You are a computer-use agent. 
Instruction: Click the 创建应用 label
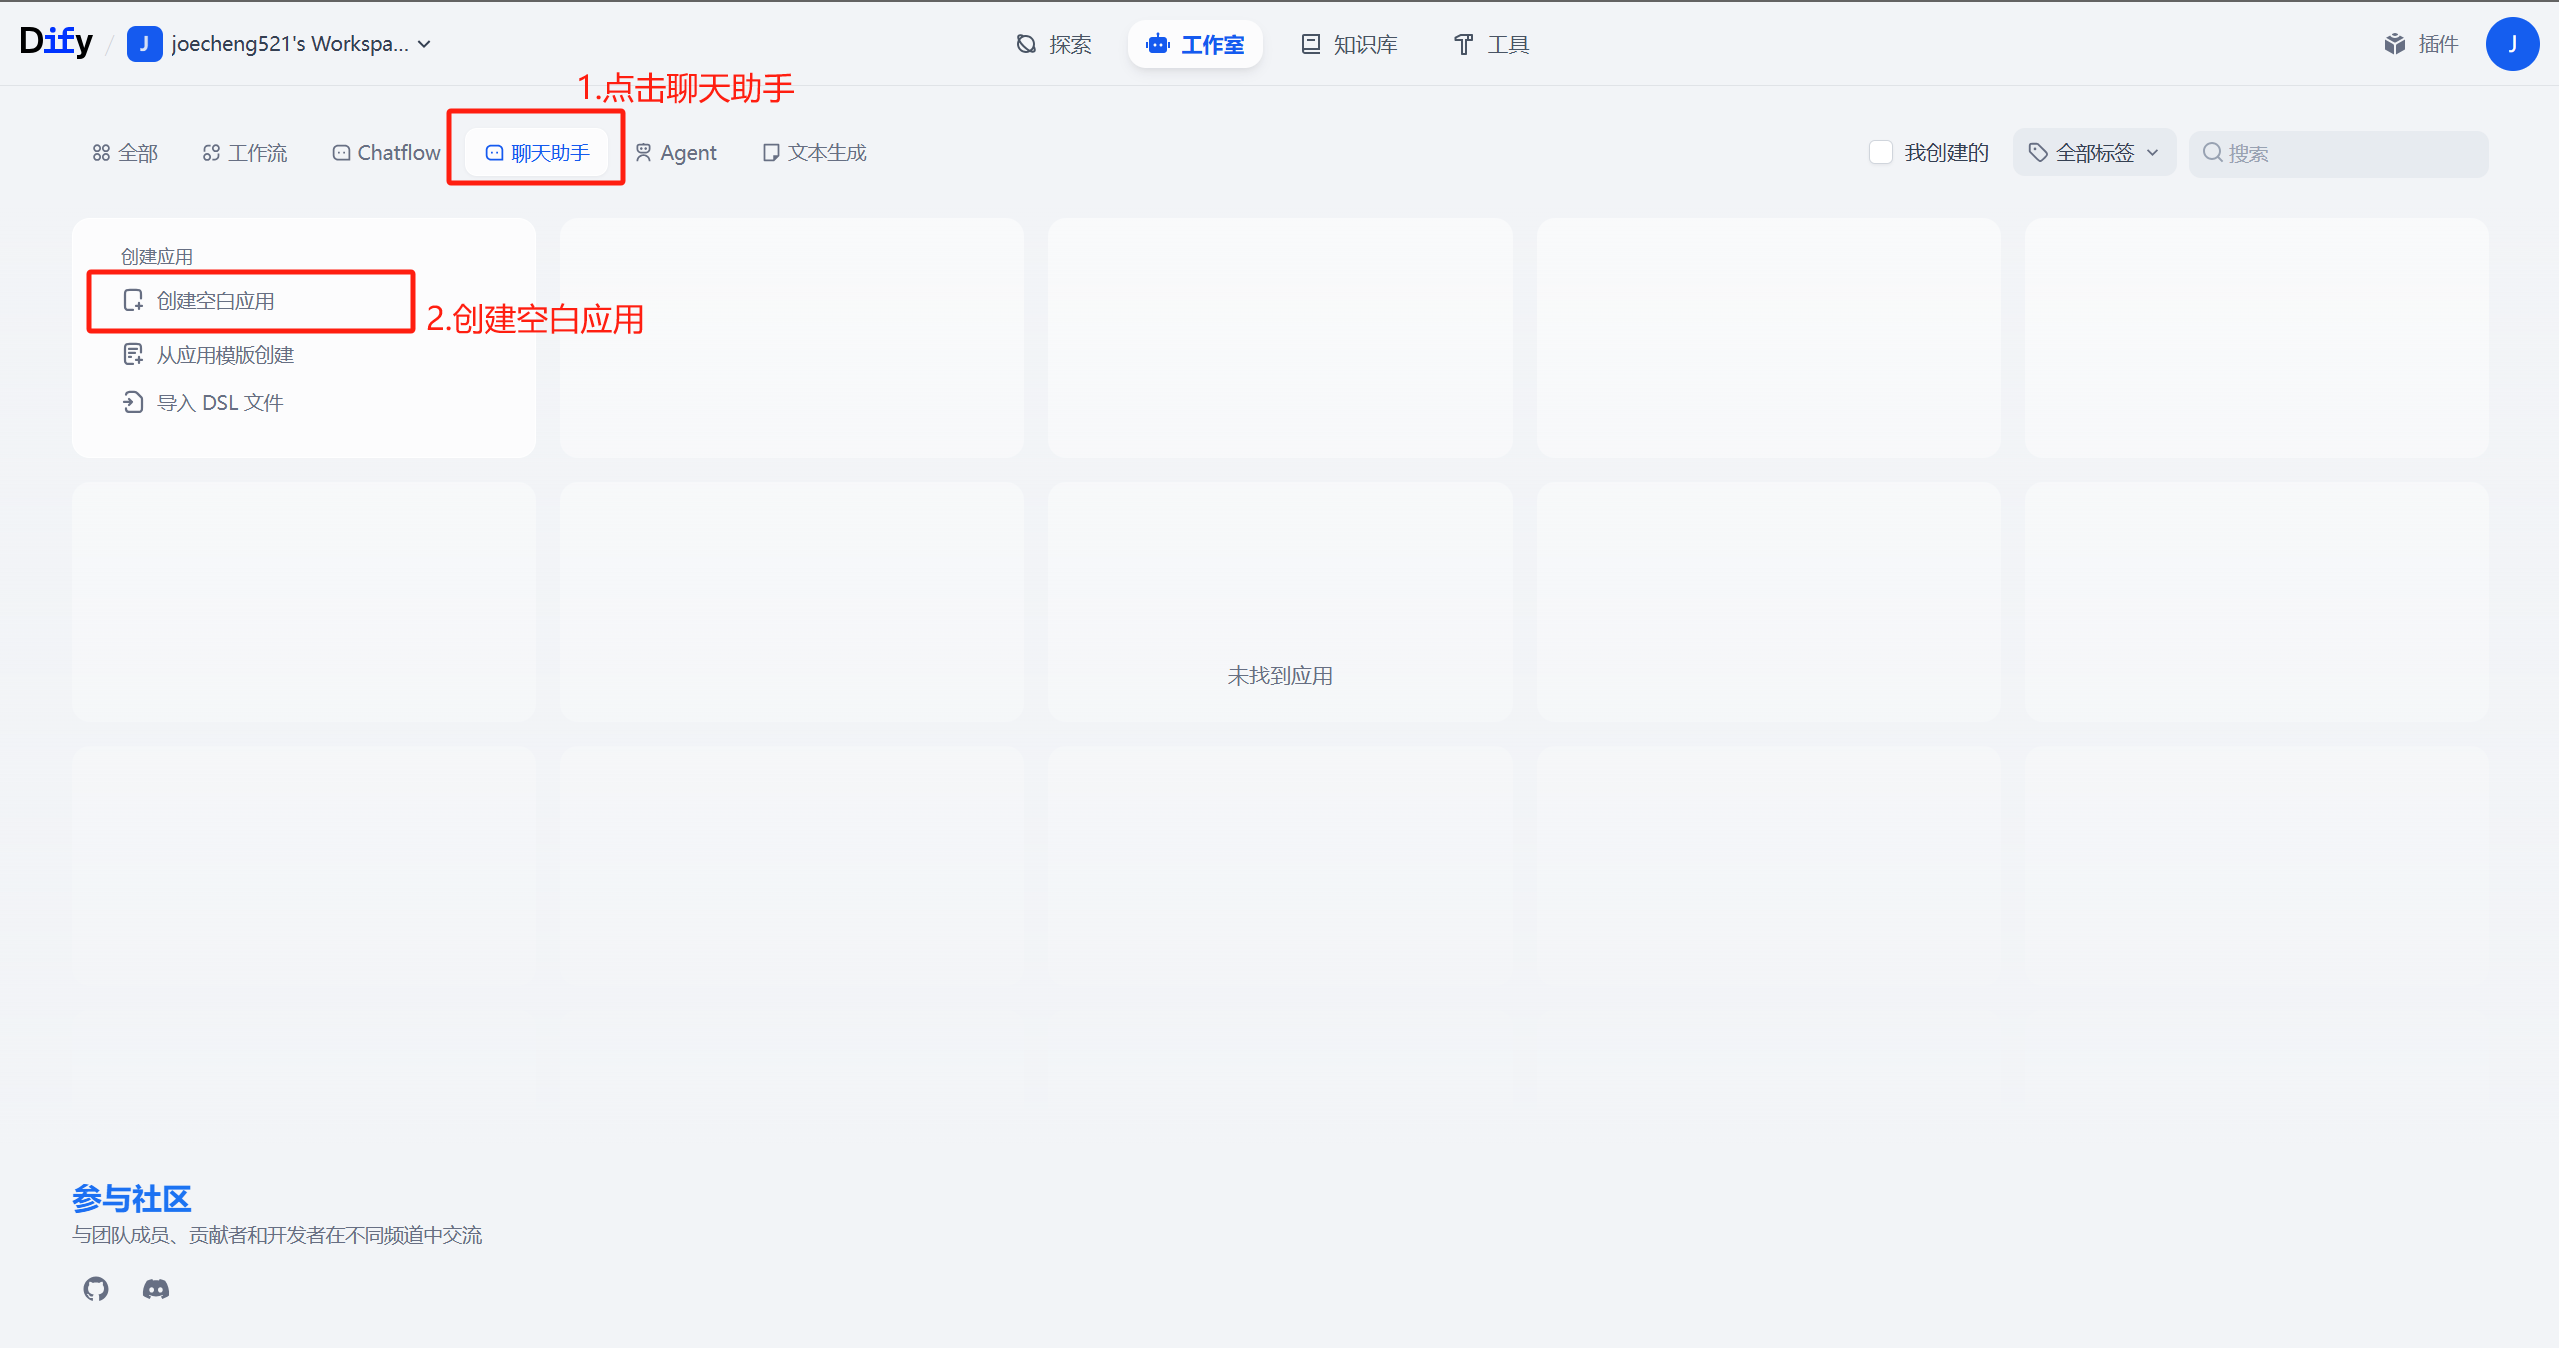coord(157,257)
